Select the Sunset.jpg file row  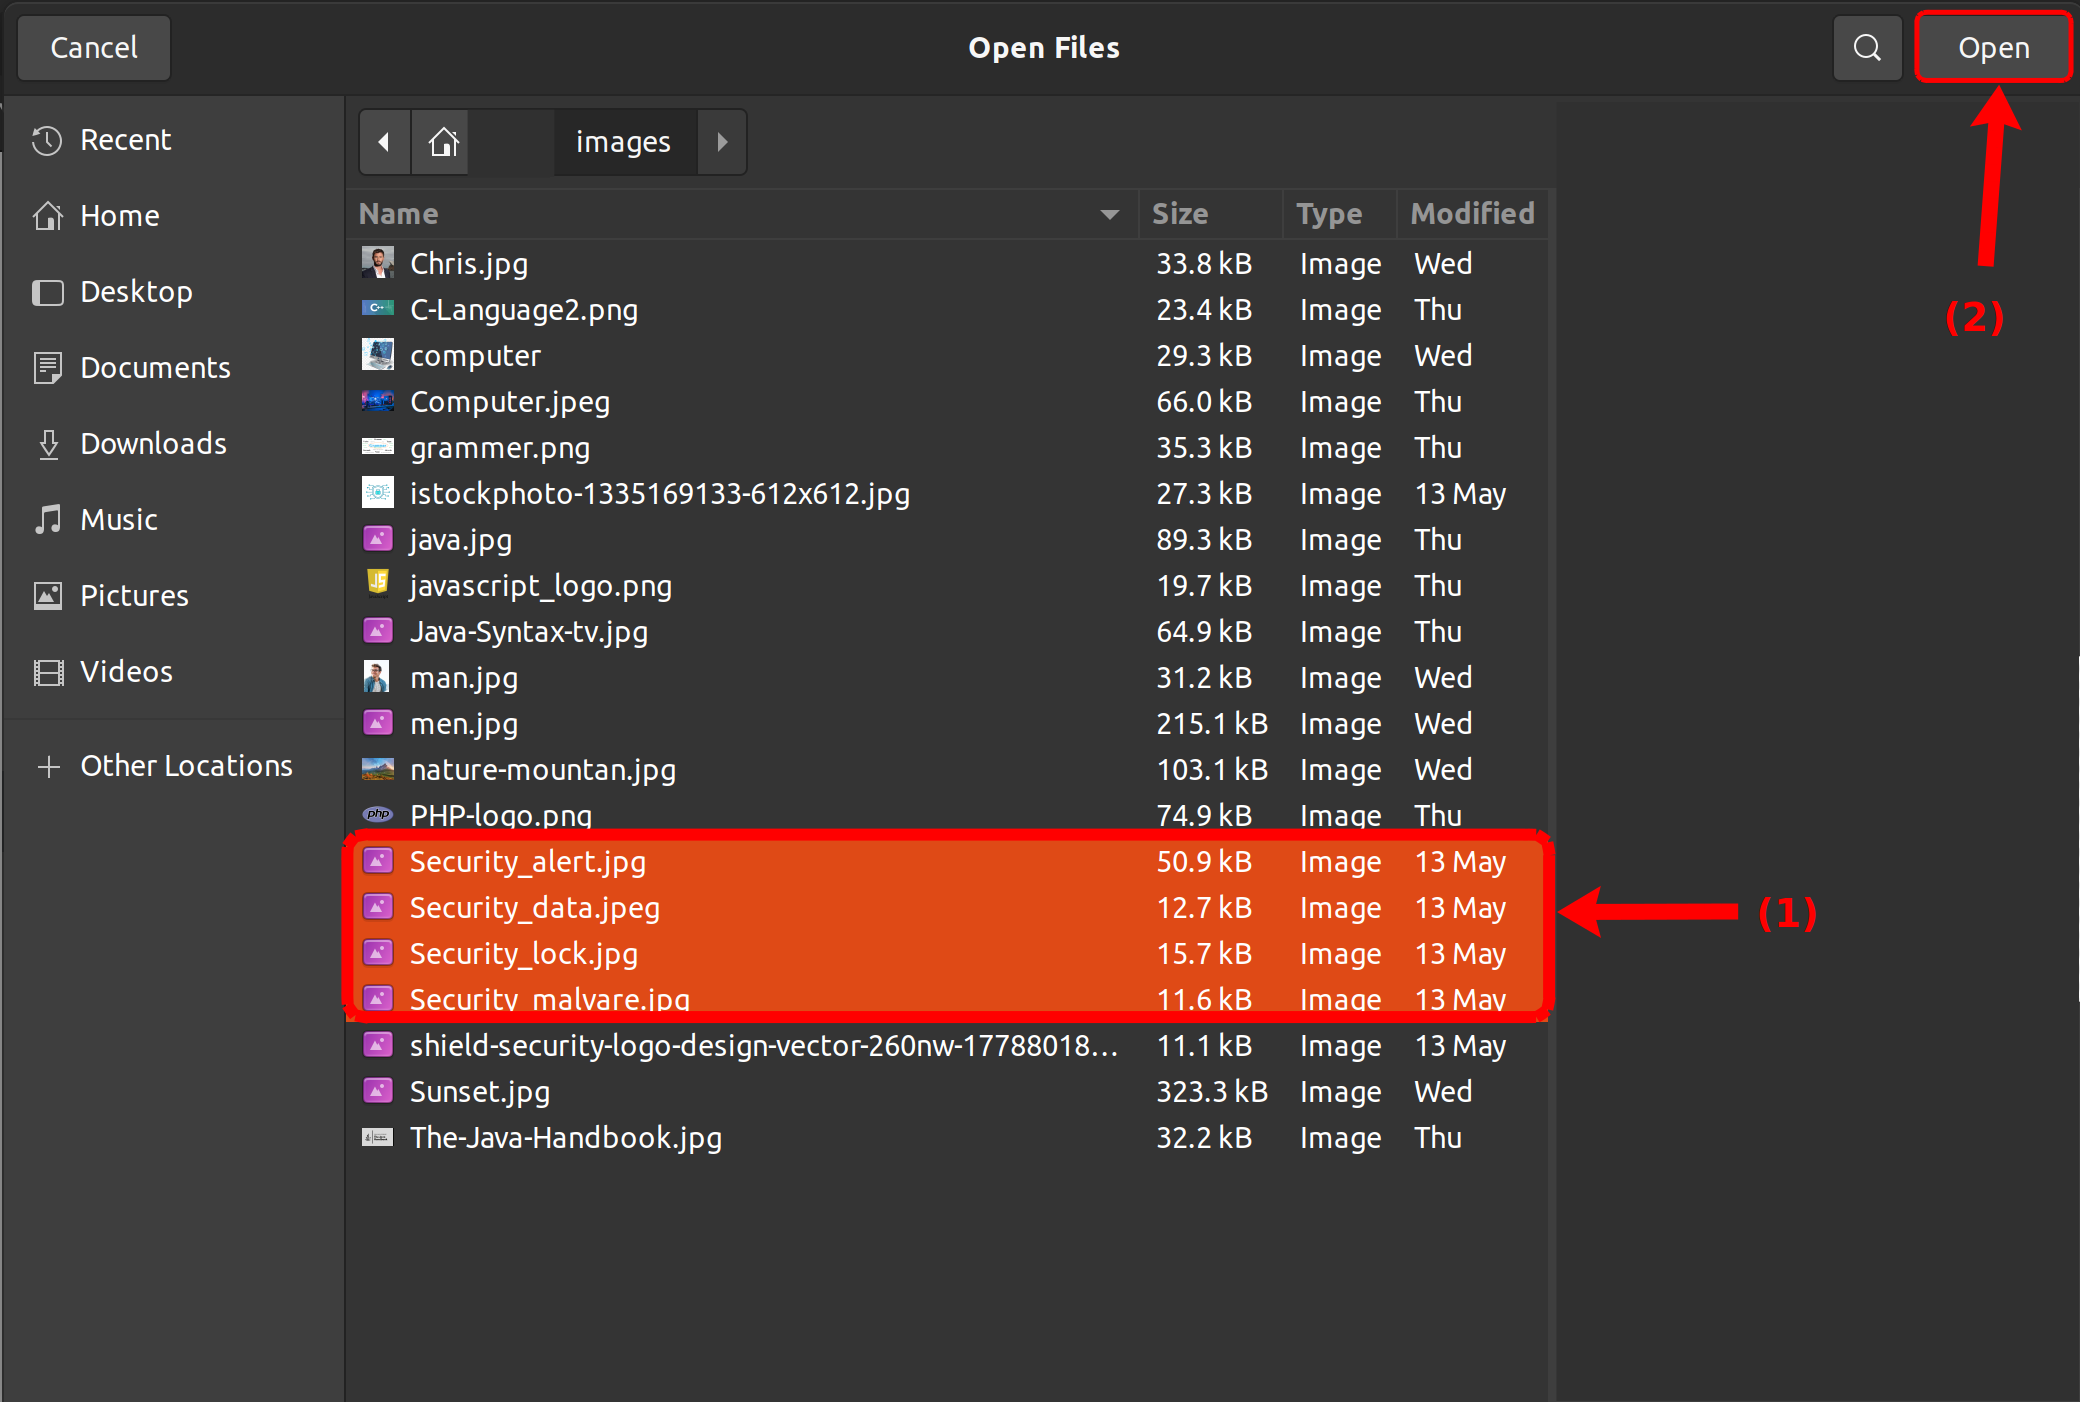(480, 1092)
